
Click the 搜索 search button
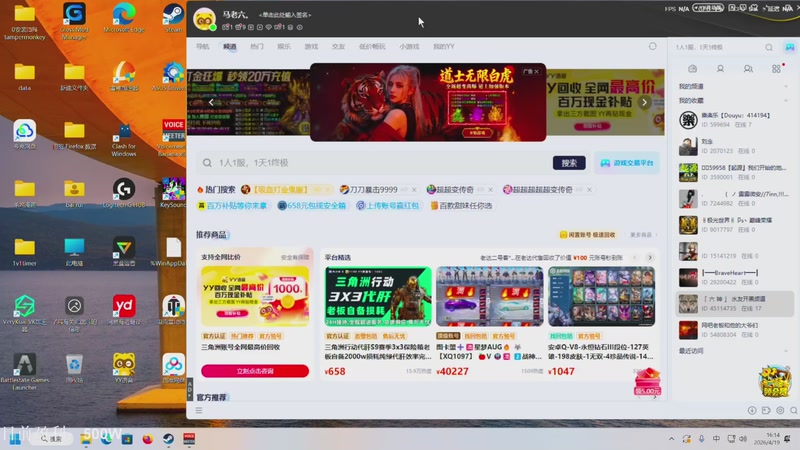point(569,163)
